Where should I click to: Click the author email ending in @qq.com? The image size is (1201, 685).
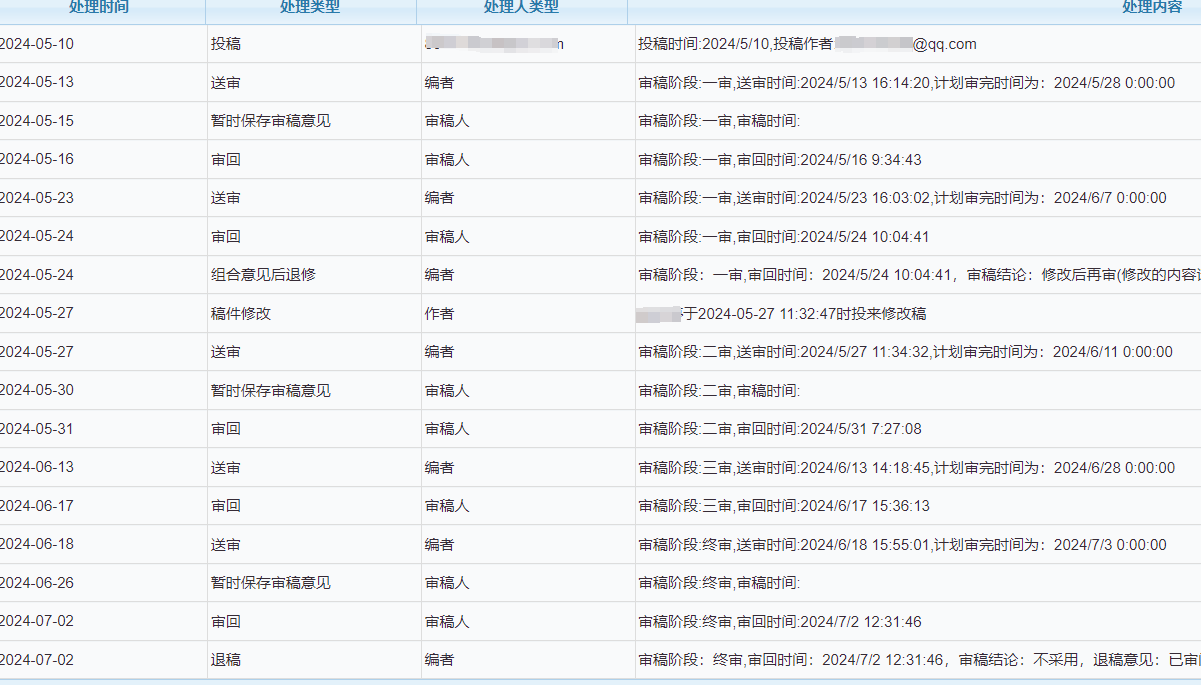pos(905,44)
